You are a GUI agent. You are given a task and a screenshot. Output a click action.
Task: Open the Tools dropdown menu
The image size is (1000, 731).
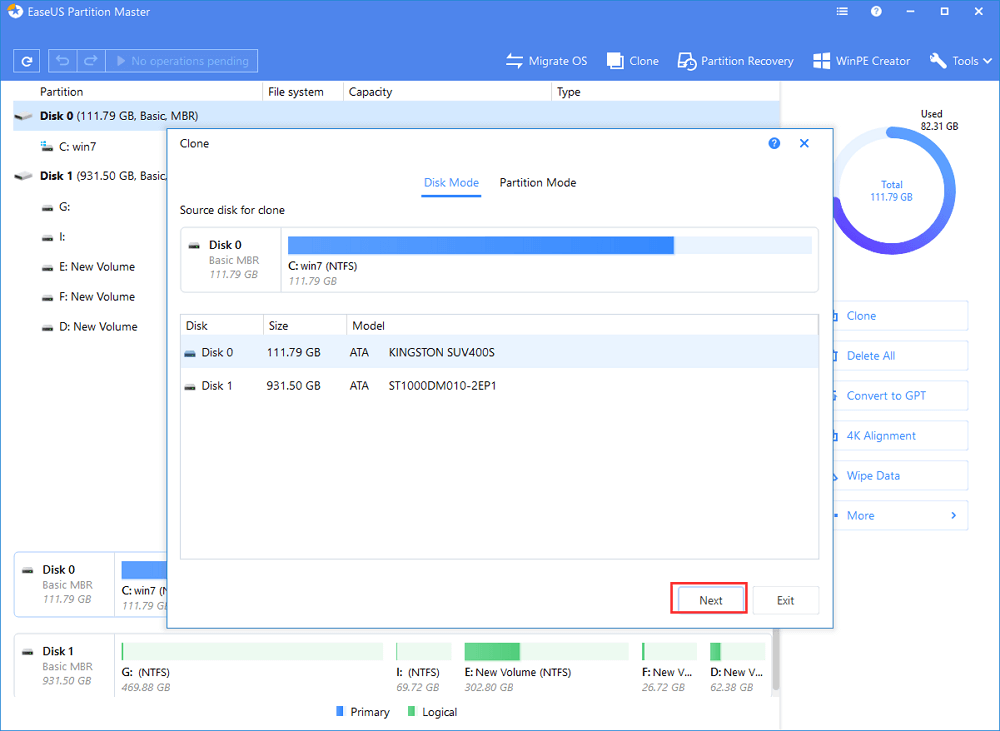click(960, 61)
